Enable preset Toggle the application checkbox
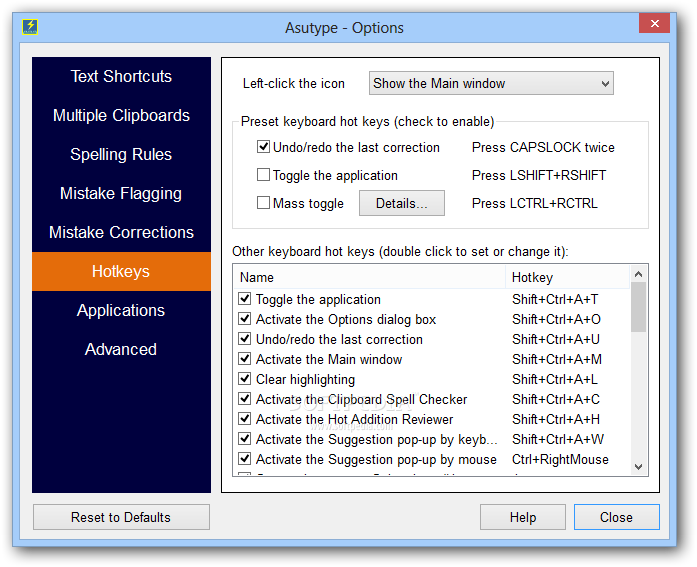The width and height of the screenshot is (697, 567). (263, 175)
